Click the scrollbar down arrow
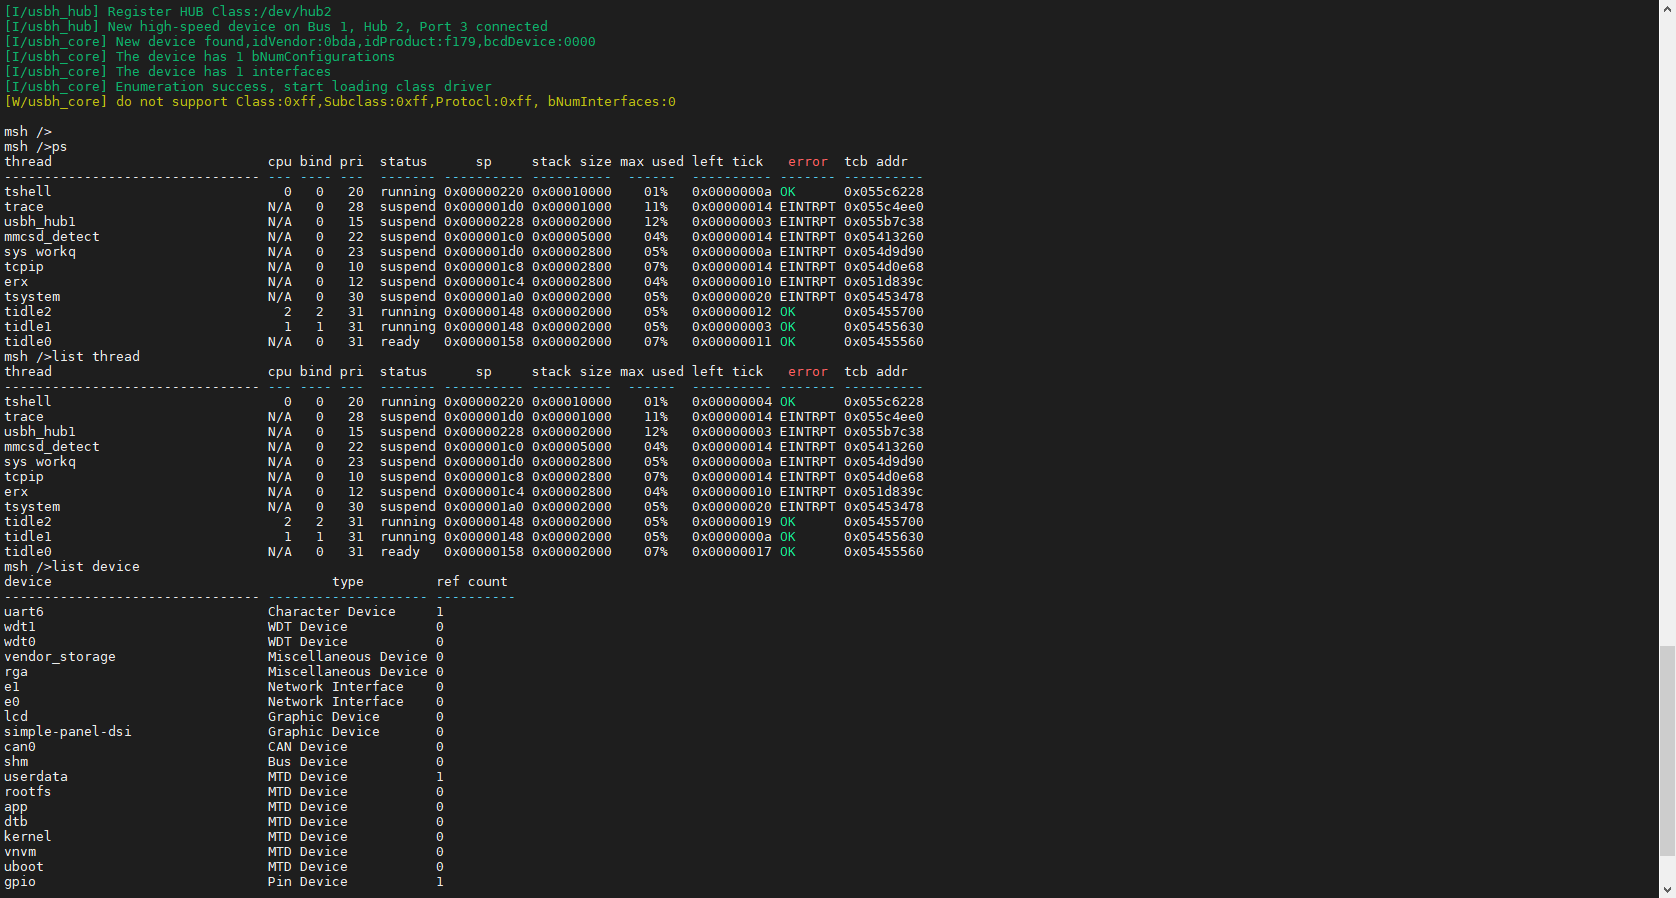The width and height of the screenshot is (1676, 898). click(1666, 889)
